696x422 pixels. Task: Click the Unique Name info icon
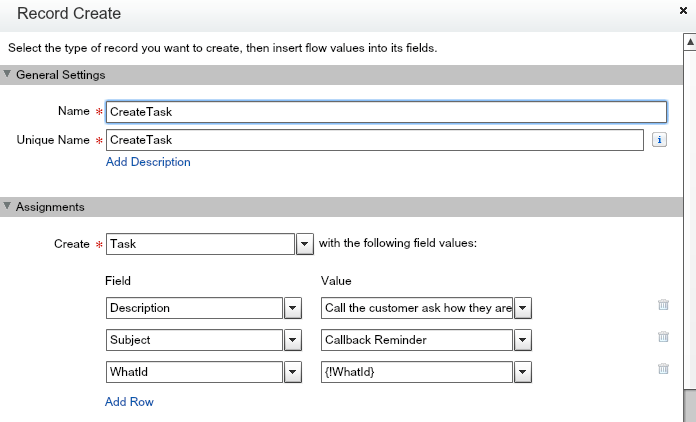(659, 140)
